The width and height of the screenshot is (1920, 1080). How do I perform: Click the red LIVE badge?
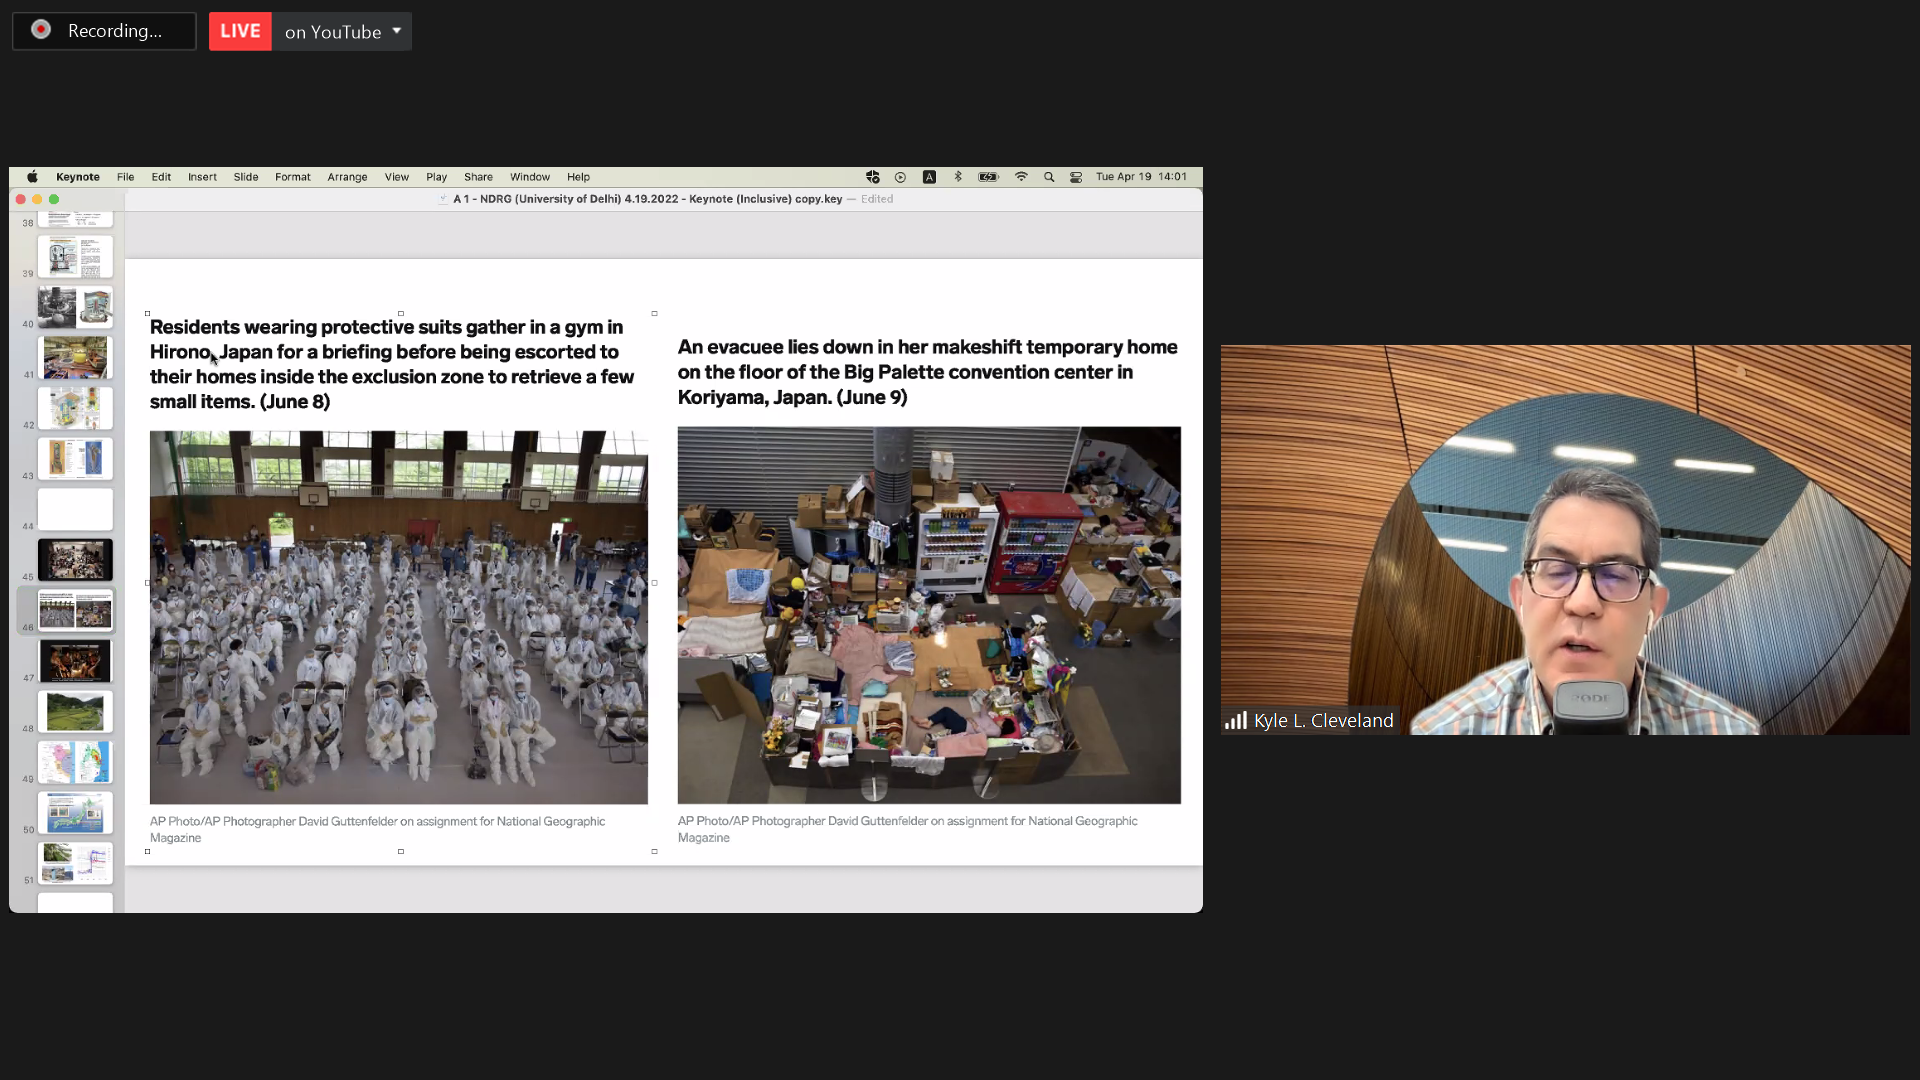click(240, 31)
